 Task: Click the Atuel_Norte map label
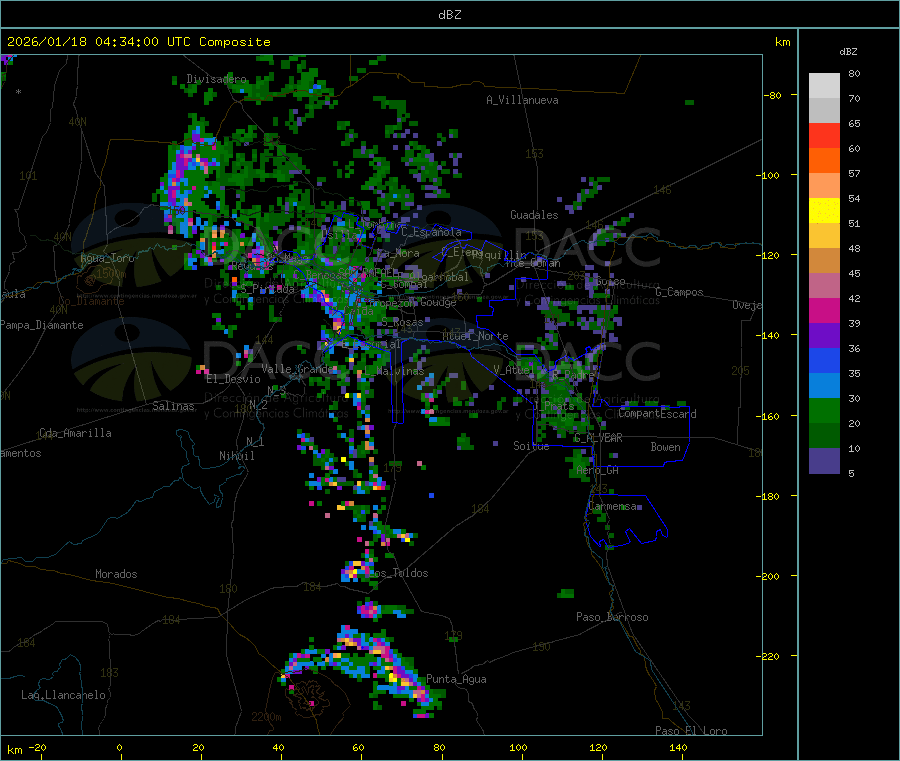(475, 336)
